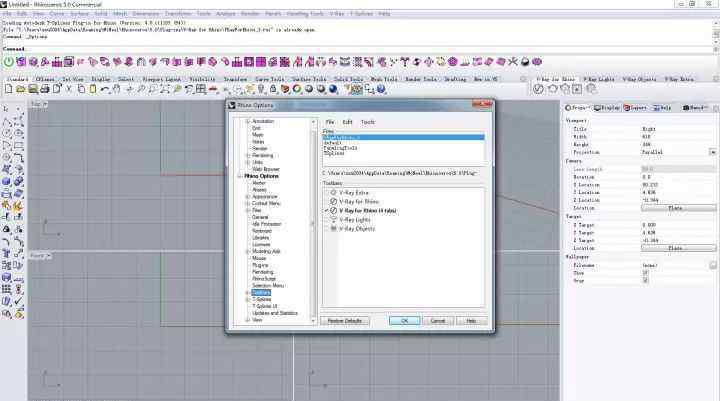Select the Pan hand icon in Standard toolbar
Viewport: 720px width, 401px height.
[x=117, y=89]
